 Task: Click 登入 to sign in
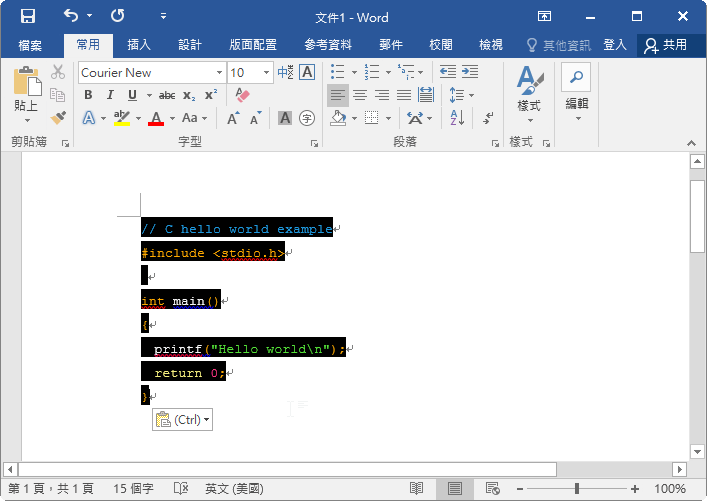click(615, 45)
